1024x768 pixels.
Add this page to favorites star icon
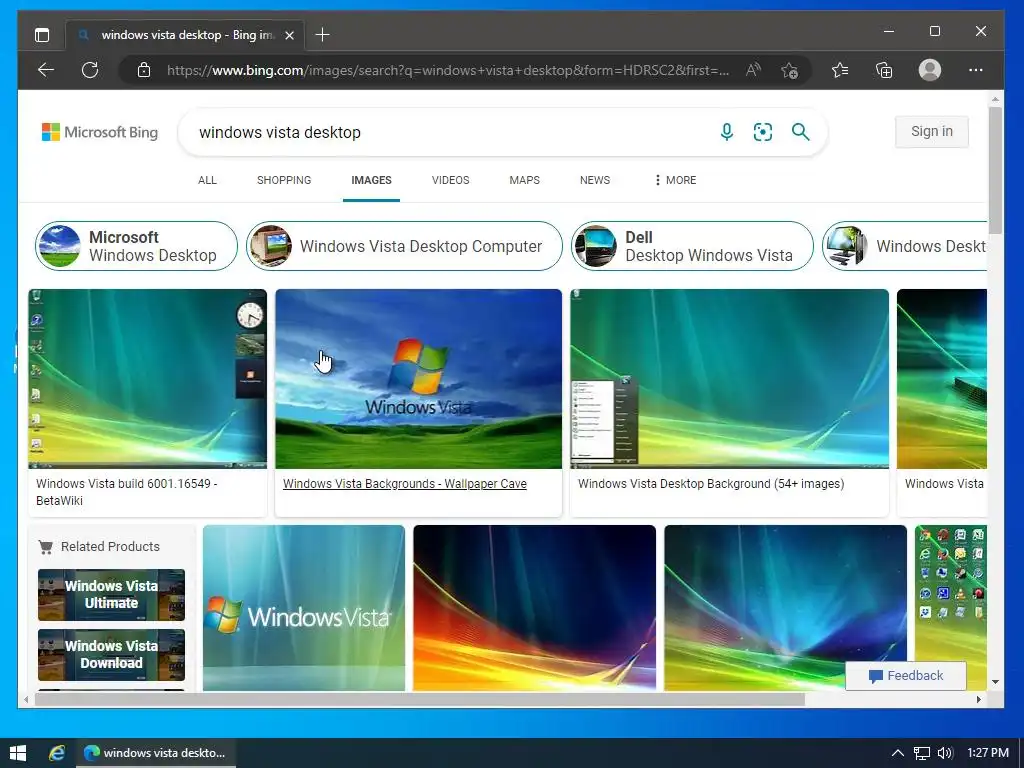click(790, 70)
